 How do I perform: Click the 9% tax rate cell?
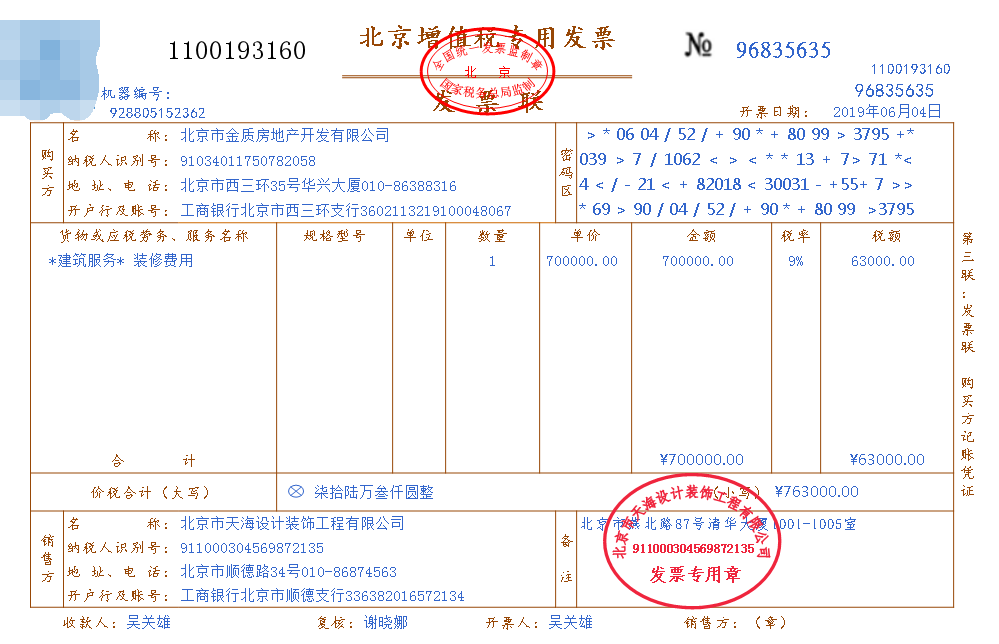point(796,261)
